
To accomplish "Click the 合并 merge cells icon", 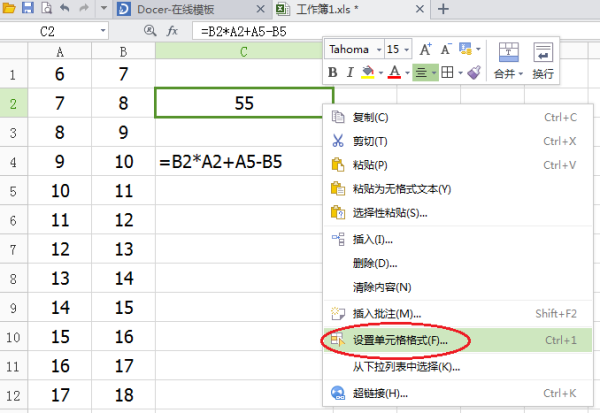I will pos(509,52).
